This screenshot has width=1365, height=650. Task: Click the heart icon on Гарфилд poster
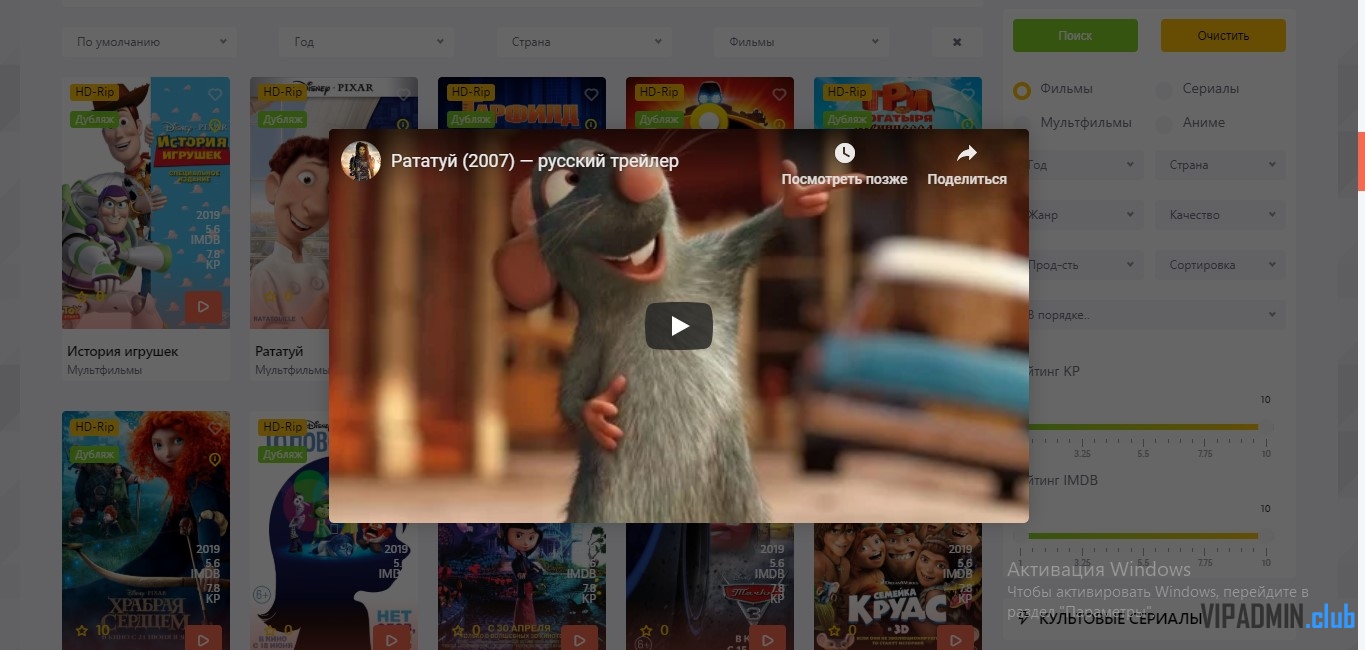coord(591,95)
